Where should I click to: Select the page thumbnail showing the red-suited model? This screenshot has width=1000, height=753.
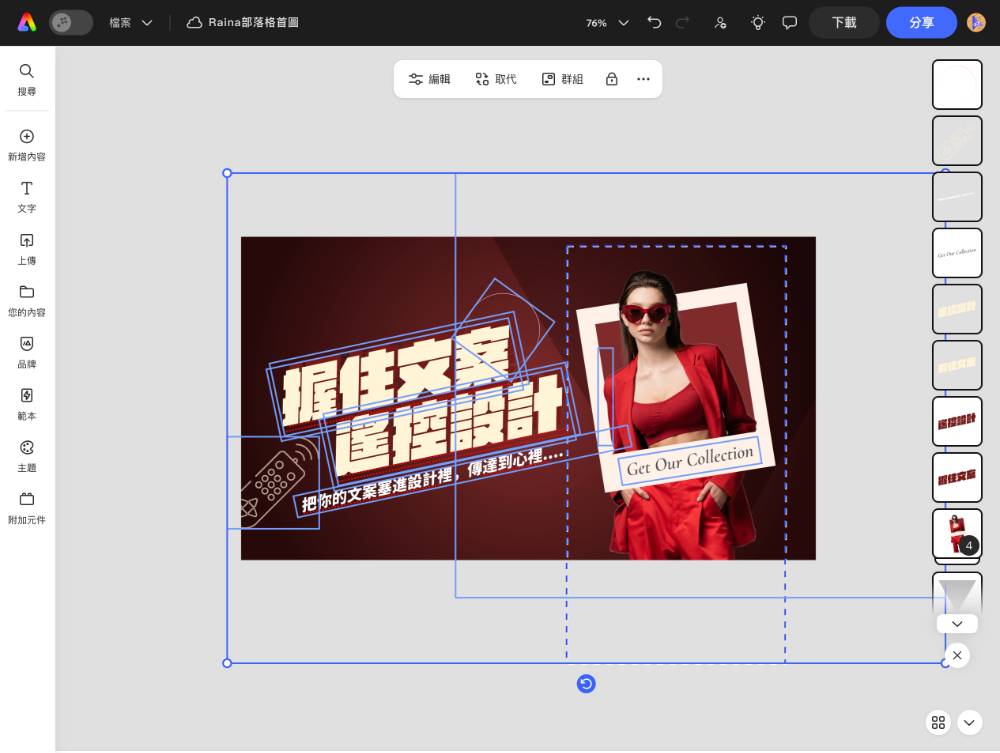(956, 533)
